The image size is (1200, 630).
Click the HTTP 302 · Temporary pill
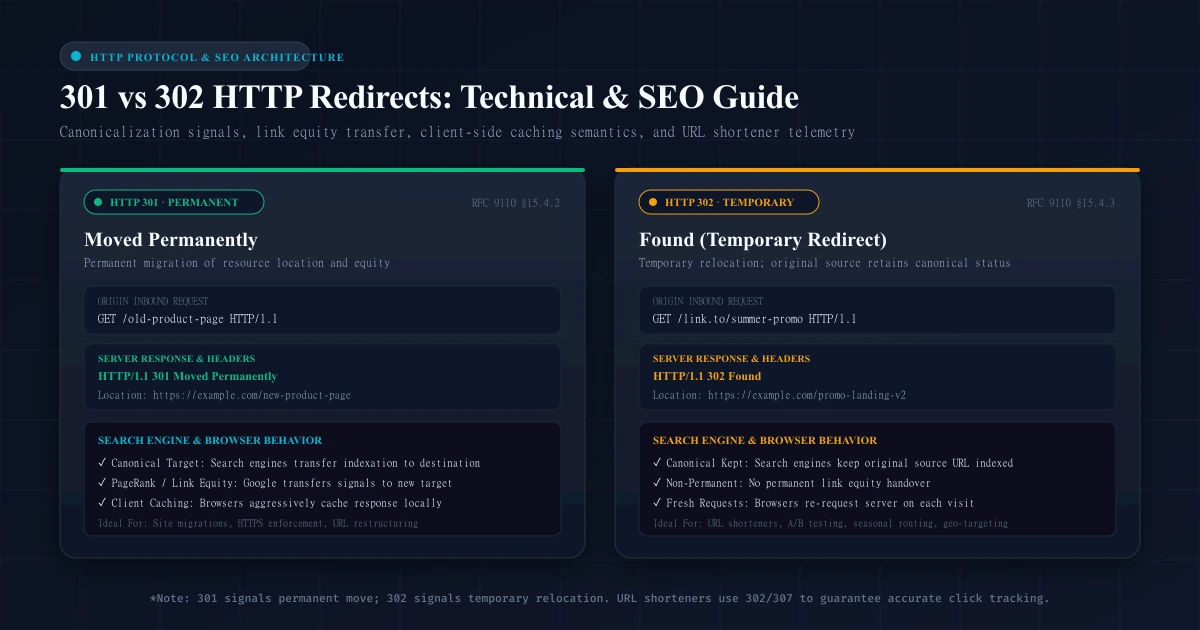(x=729, y=202)
